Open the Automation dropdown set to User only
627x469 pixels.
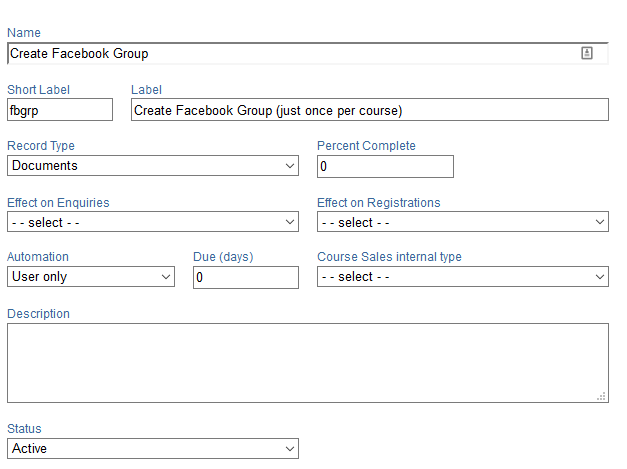pos(91,277)
